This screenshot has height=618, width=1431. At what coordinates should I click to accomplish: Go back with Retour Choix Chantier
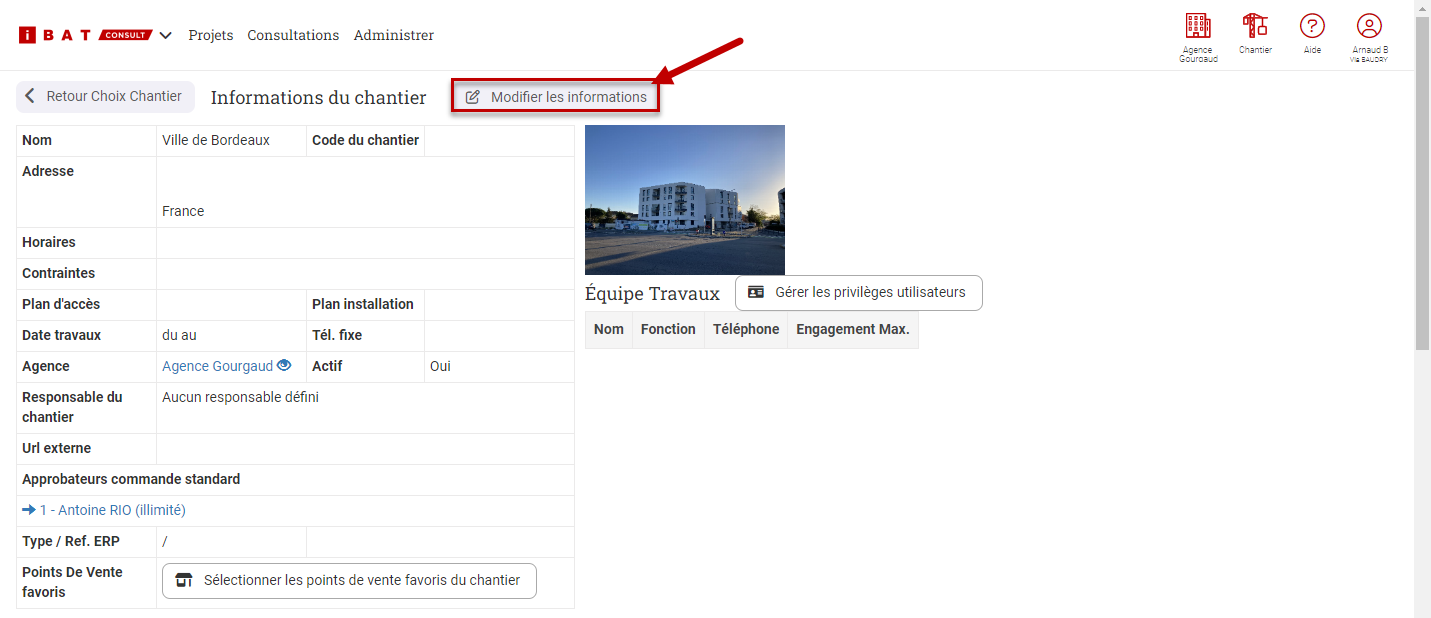point(105,97)
